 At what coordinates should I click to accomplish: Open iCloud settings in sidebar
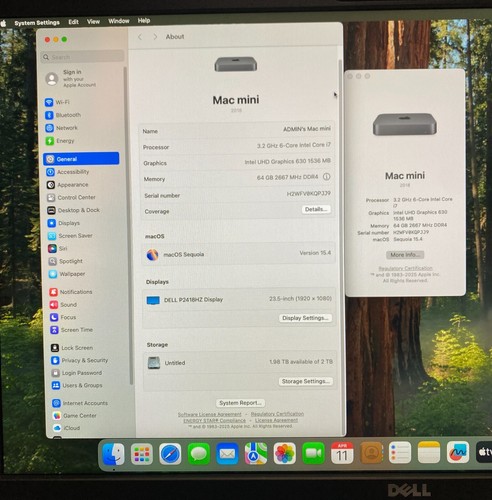click(x=66, y=428)
